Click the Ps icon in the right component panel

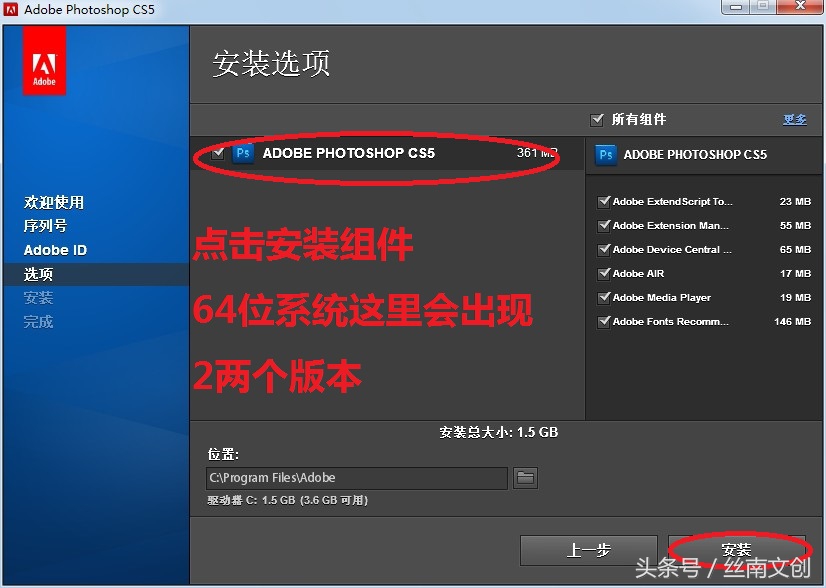tap(606, 156)
